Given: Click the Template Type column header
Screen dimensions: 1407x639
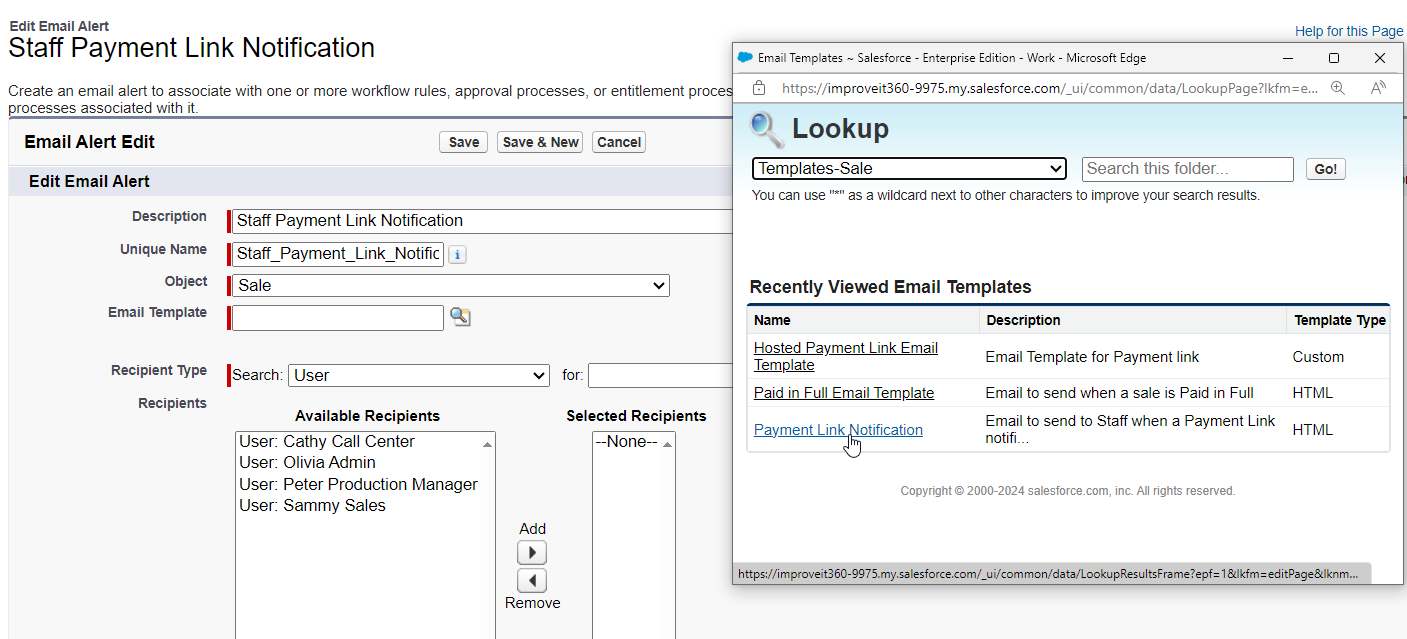Looking at the screenshot, I should 1340,320.
